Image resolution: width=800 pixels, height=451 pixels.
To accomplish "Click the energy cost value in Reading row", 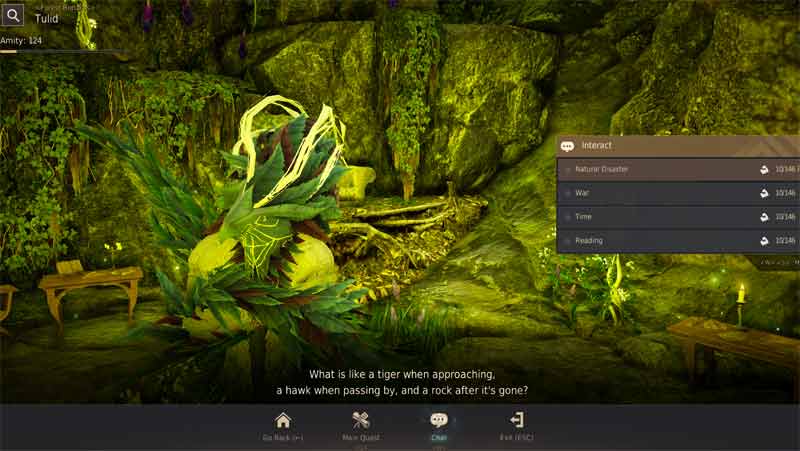I will point(785,241).
